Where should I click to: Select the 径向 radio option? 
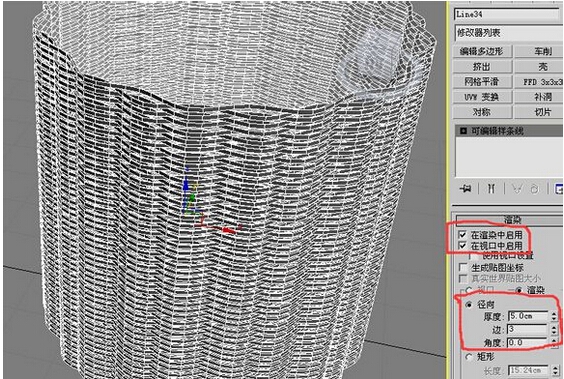click(469, 305)
